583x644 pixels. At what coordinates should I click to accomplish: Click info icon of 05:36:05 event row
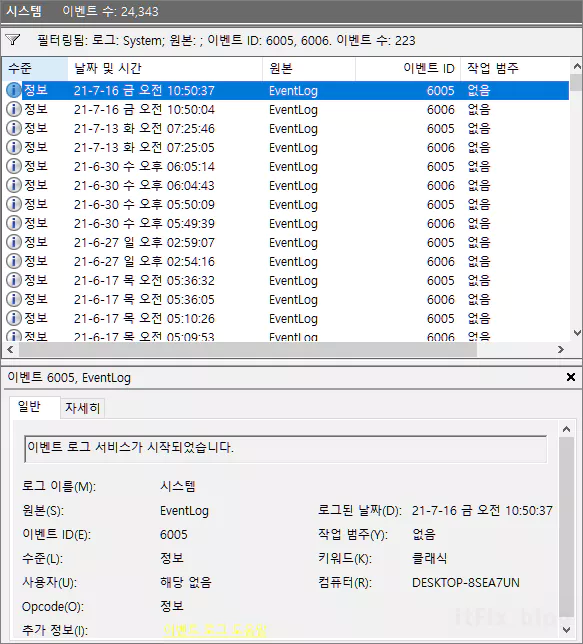click(14, 299)
